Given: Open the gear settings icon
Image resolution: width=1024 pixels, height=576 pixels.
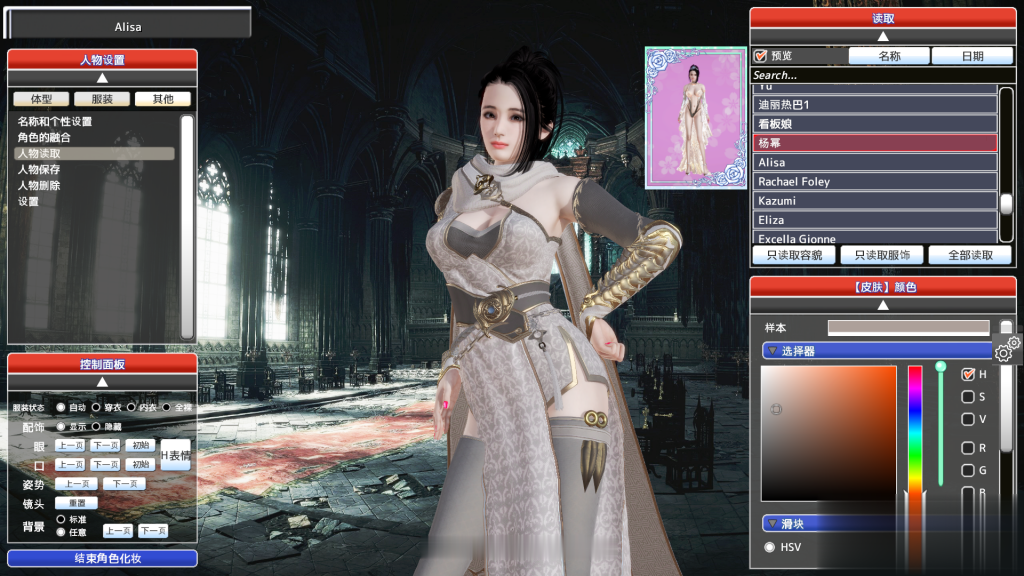Looking at the screenshot, I should pos(1007,349).
